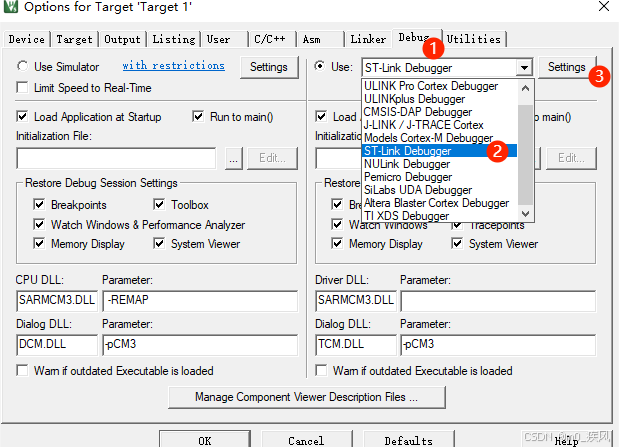Image resolution: width=619 pixels, height=448 pixels.
Task: Toggle simulator Breakpoints checkbox
Action: pos(39,204)
